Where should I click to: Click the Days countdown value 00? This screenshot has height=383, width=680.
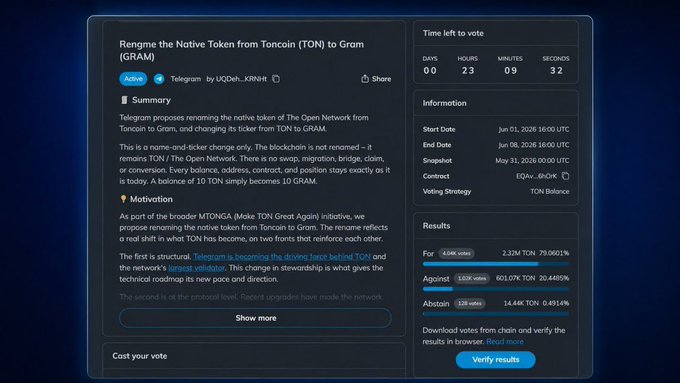coord(430,70)
